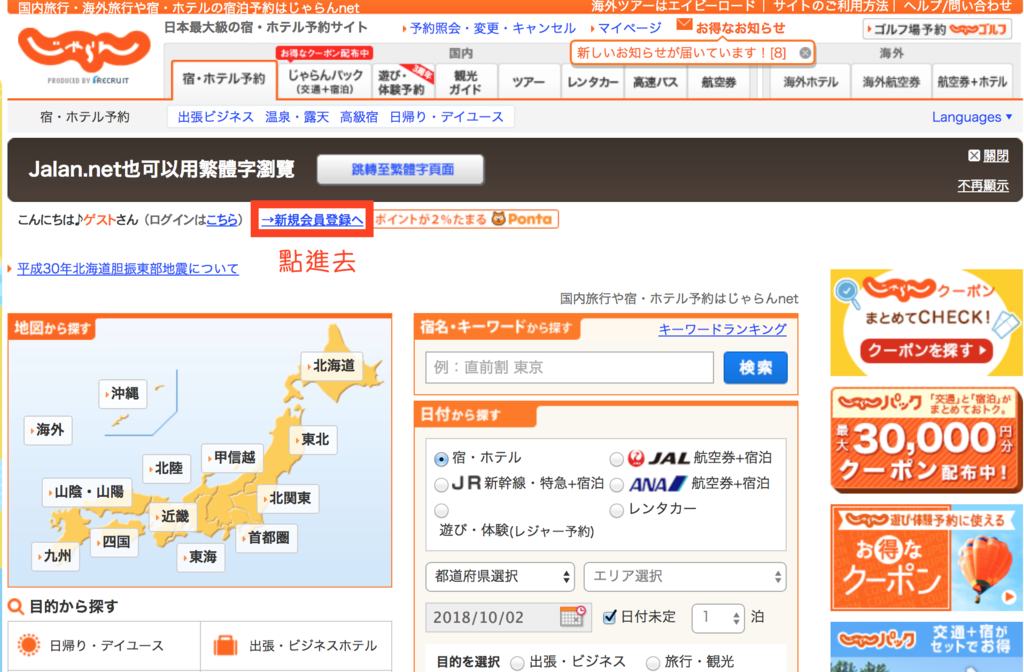Click the 不再顯示 link
Image resolution: width=1024 pixels, height=672 pixels.
(x=983, y=186)
